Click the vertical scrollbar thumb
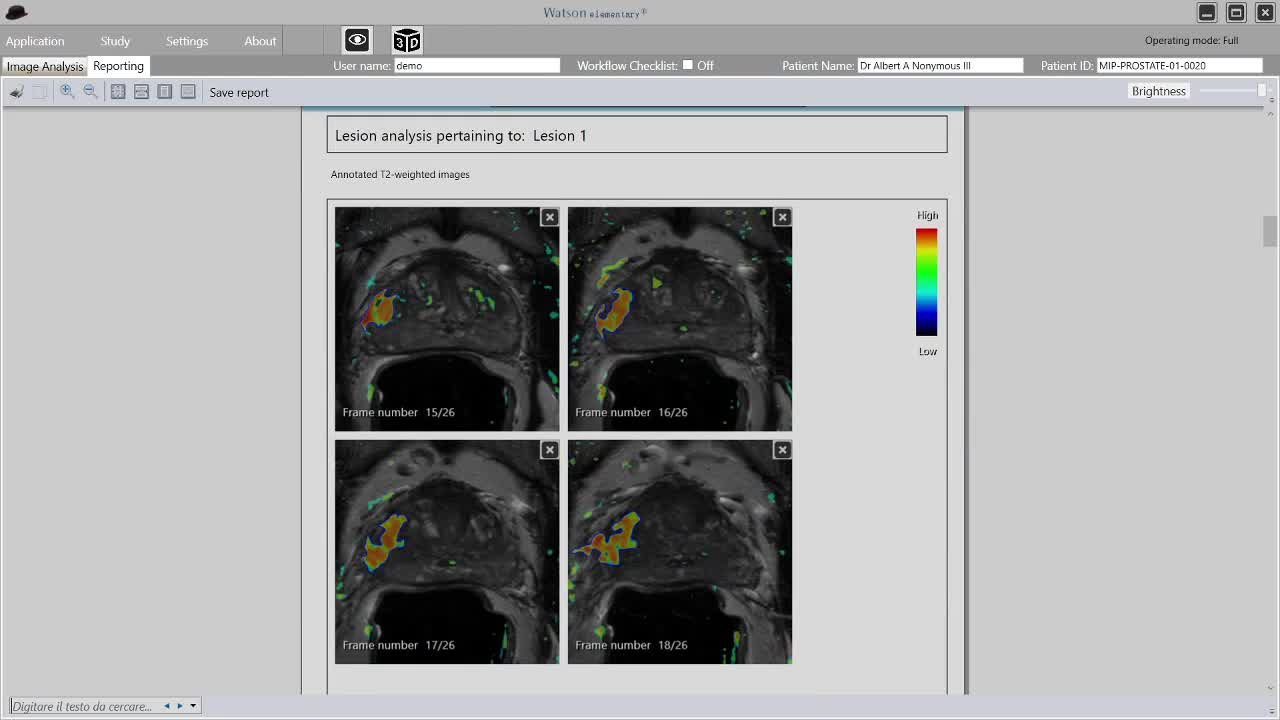This screenshot has height=720, width=1280. 1270,231
